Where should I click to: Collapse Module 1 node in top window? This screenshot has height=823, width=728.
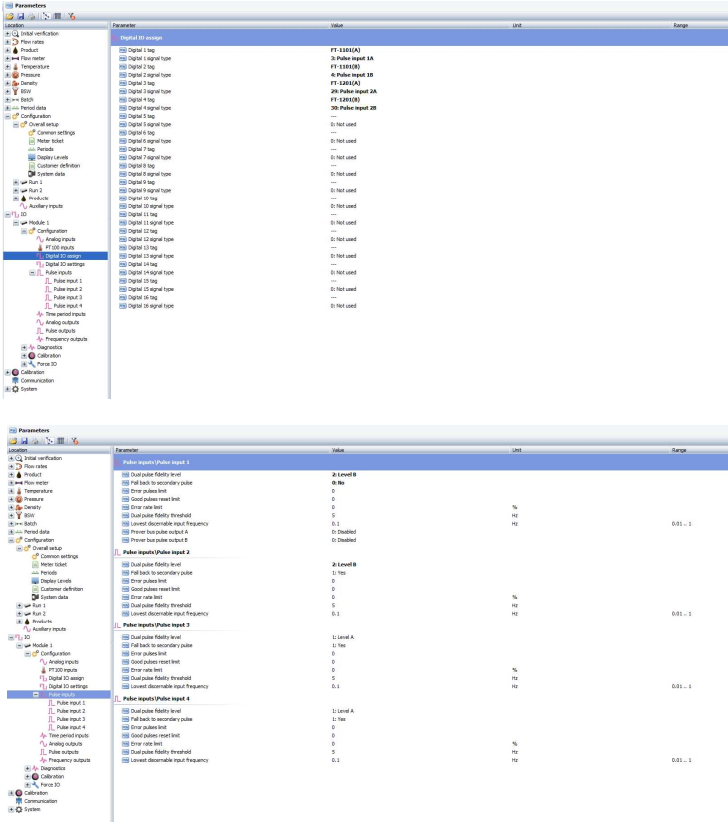tap(16, 223)
